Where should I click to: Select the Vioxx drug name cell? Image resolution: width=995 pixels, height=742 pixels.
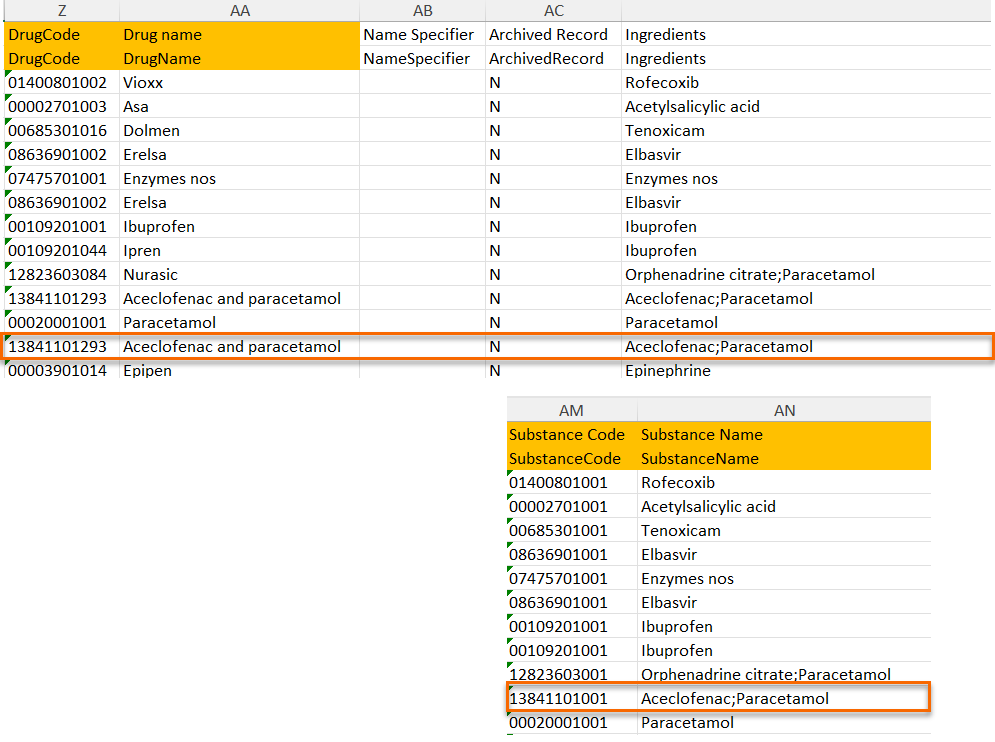[x=143, y=83]
